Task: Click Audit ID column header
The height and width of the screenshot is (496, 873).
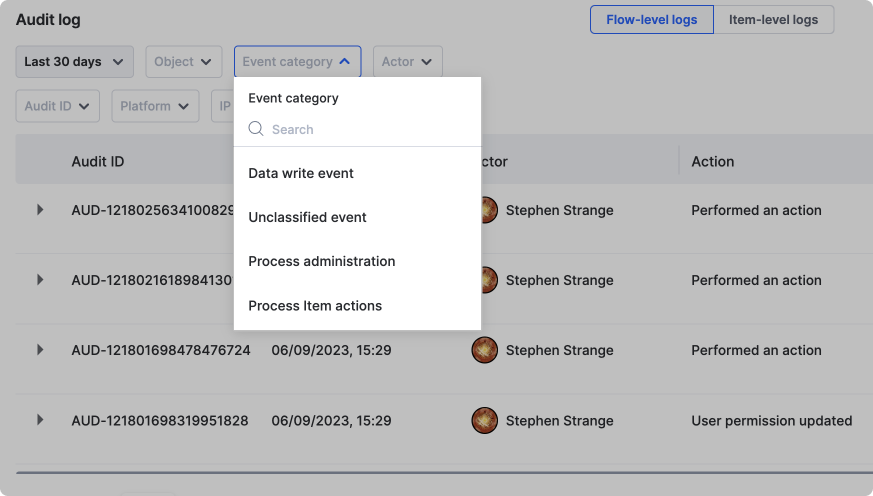Action: tap(97, 161)
